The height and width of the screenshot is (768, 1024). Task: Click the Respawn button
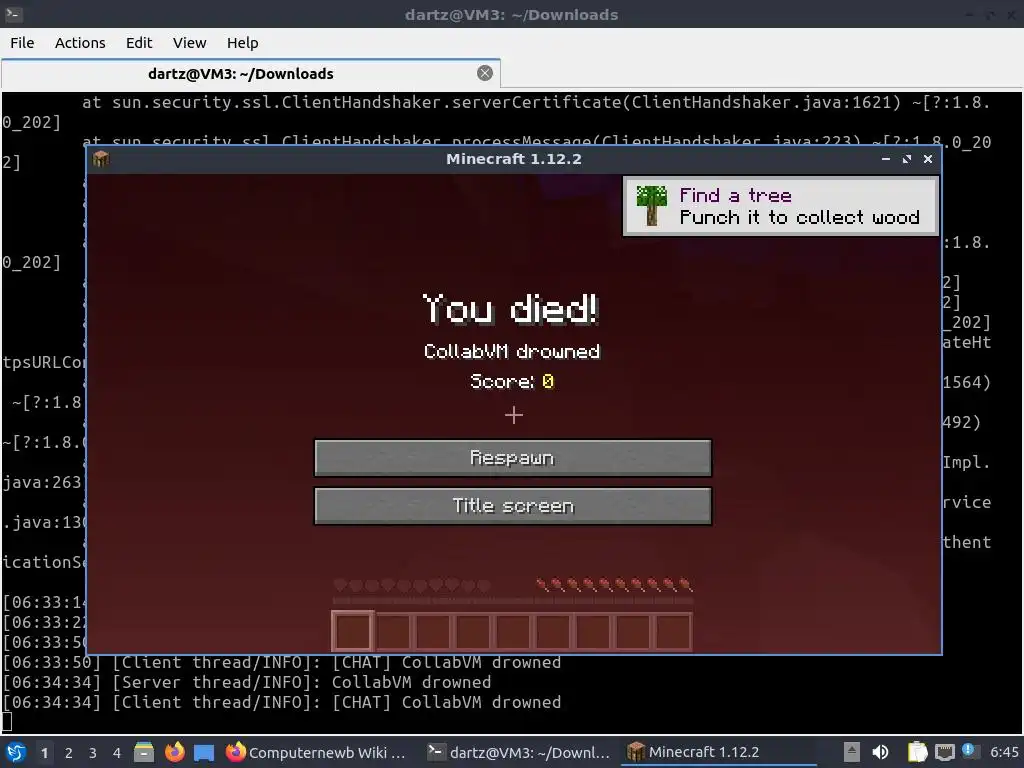(513, 458)
